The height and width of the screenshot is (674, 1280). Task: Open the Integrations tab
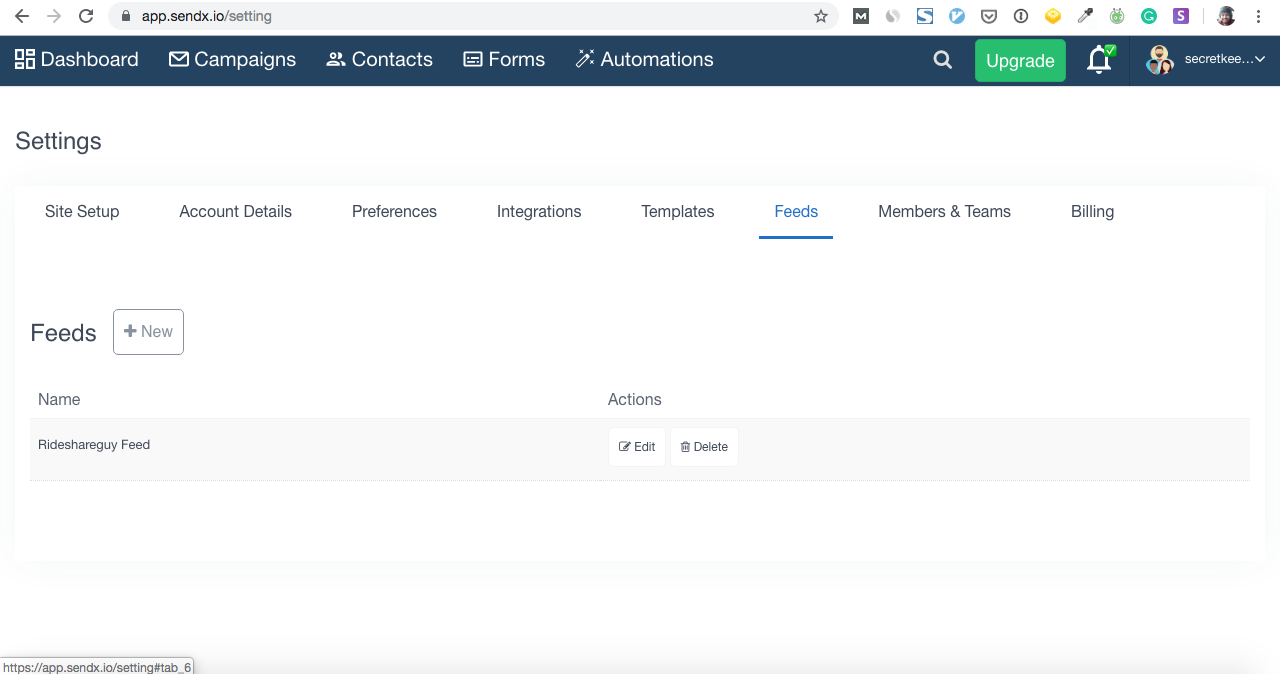pyautogui.click(x=539, y=212)
